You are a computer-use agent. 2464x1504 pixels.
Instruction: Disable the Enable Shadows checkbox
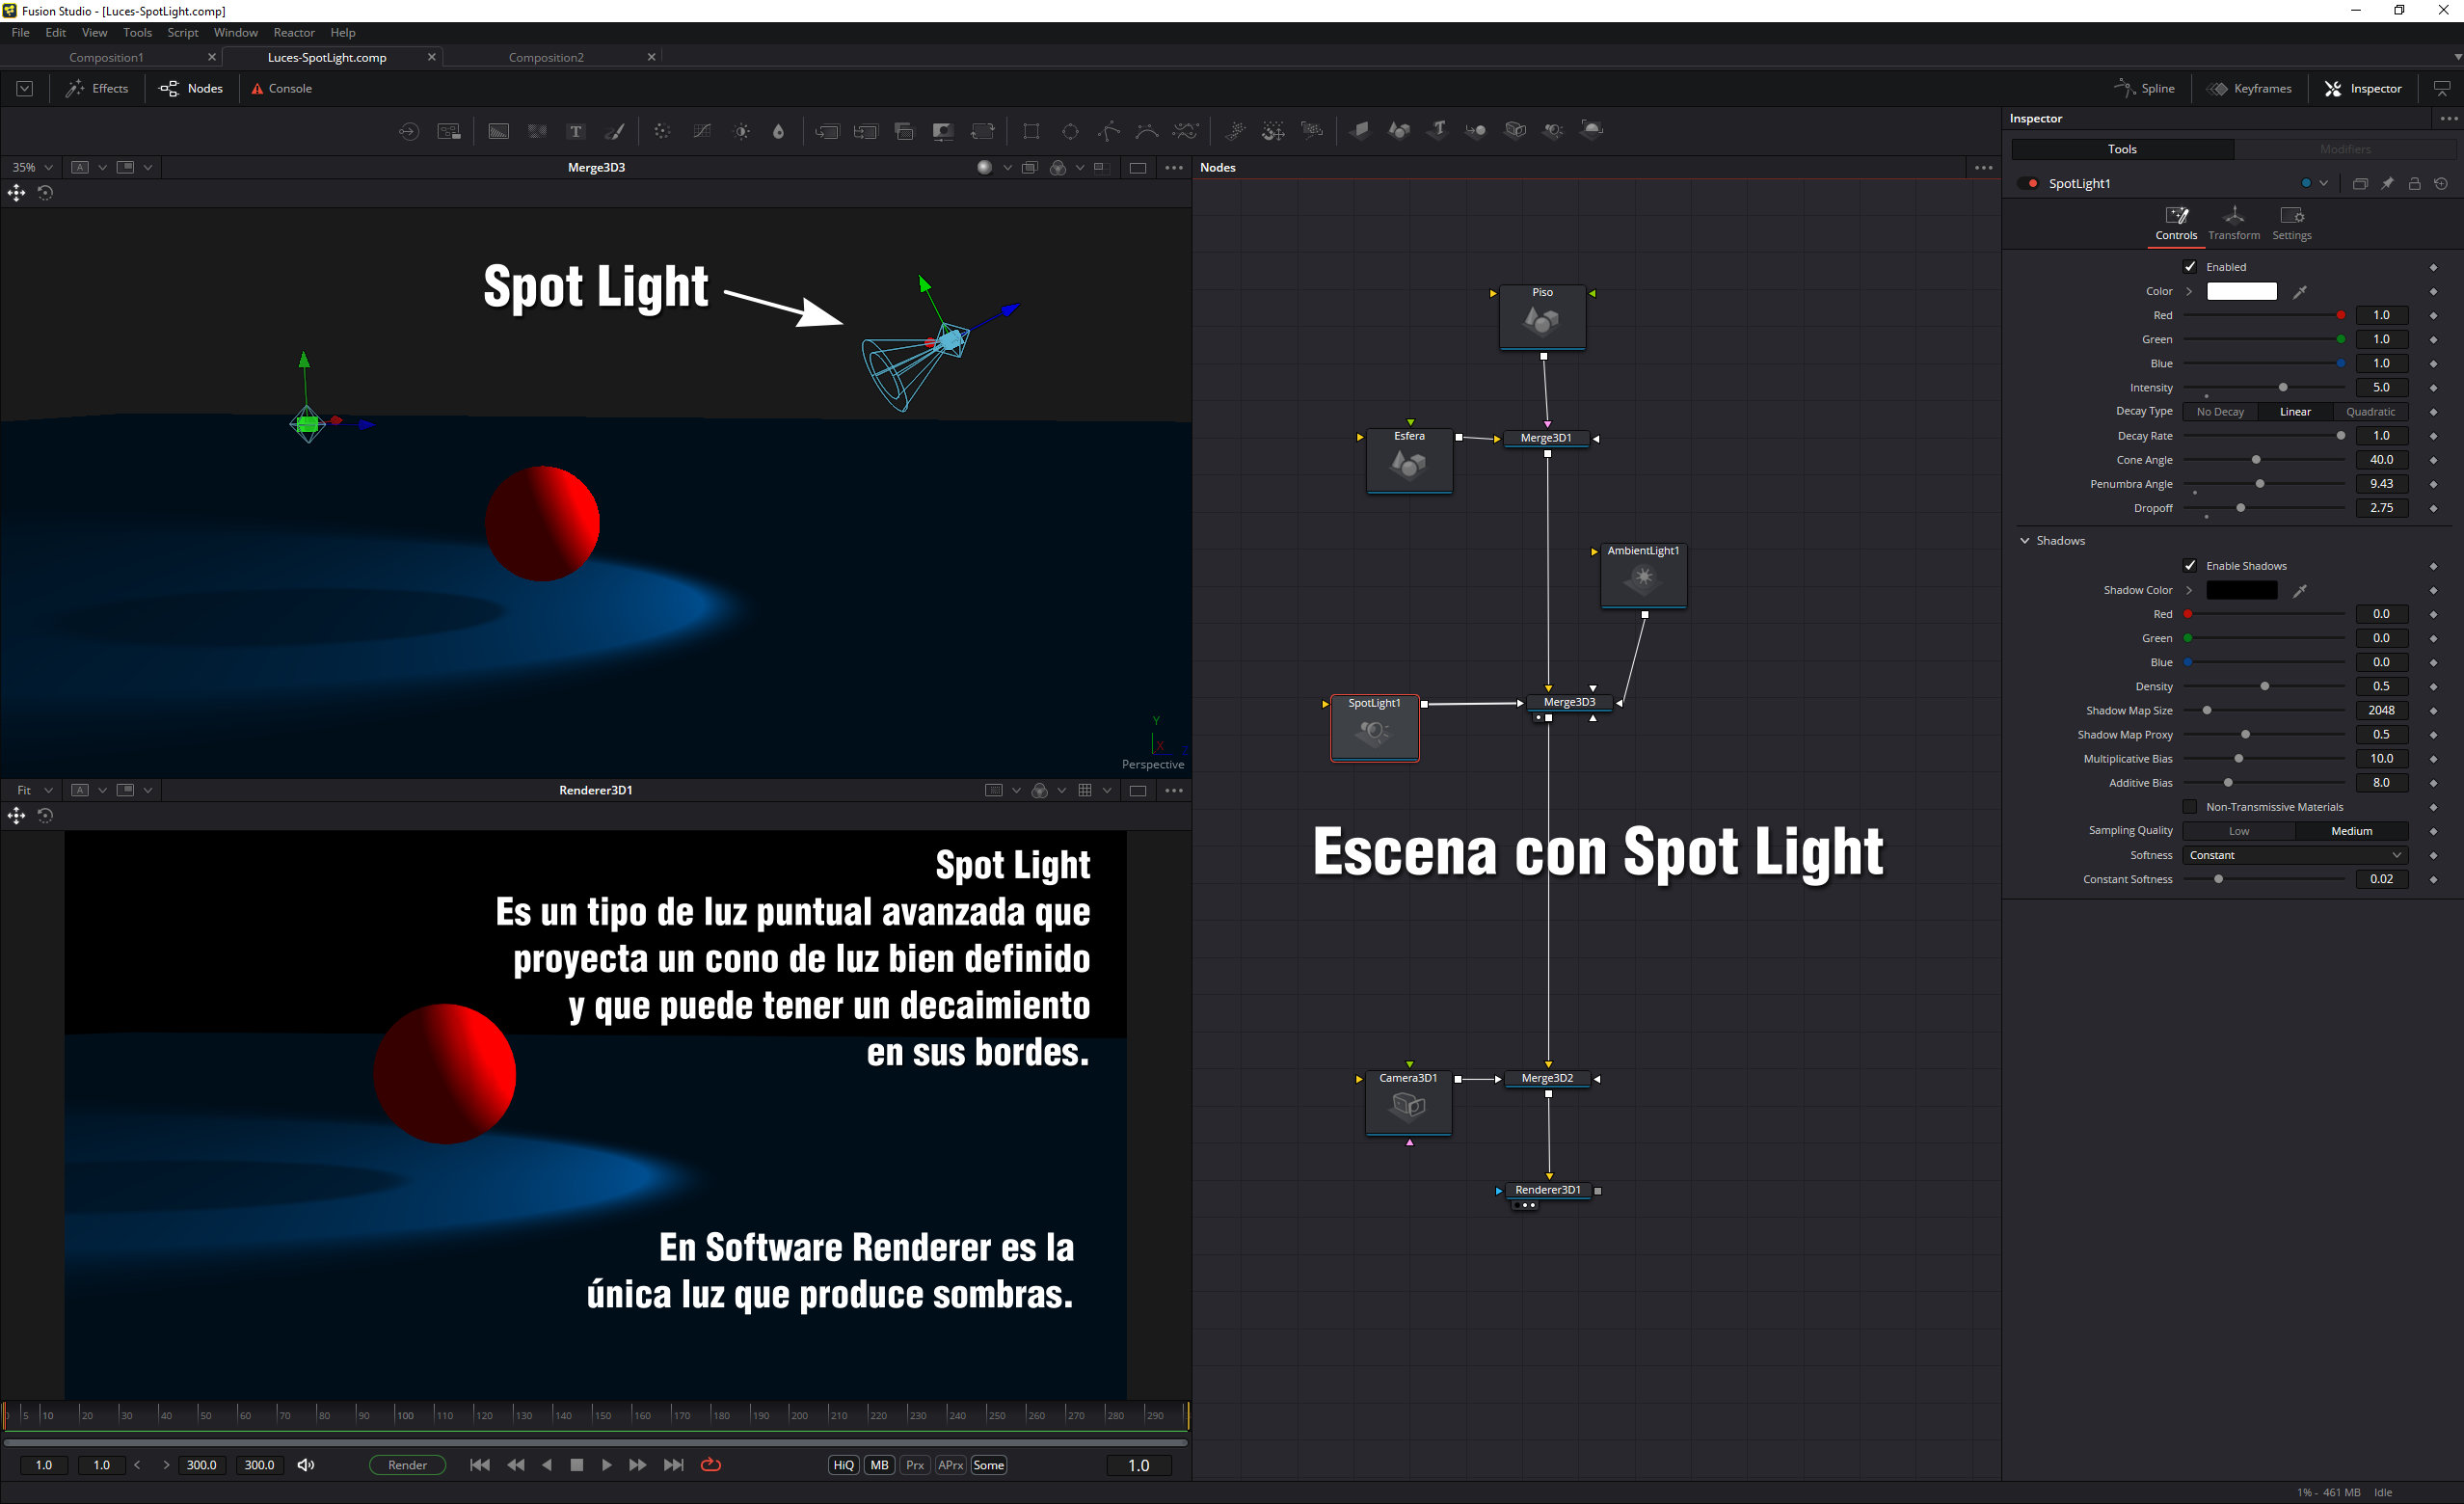[2190, 566]
